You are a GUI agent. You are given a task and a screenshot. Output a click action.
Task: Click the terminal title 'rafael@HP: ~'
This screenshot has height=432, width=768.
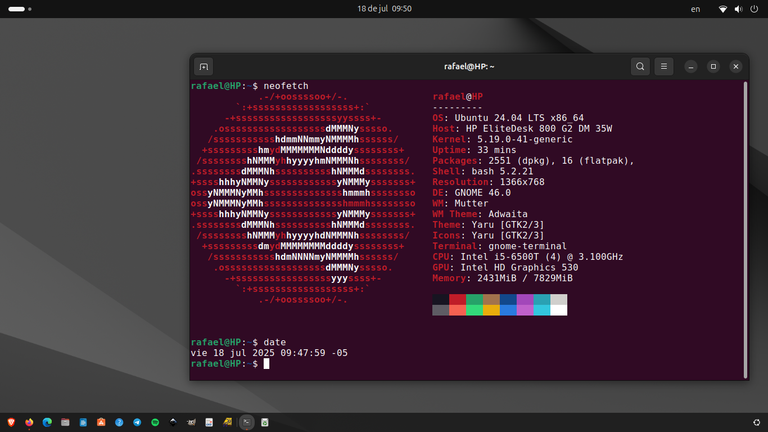pyautogui.click(x=469, y=67)
